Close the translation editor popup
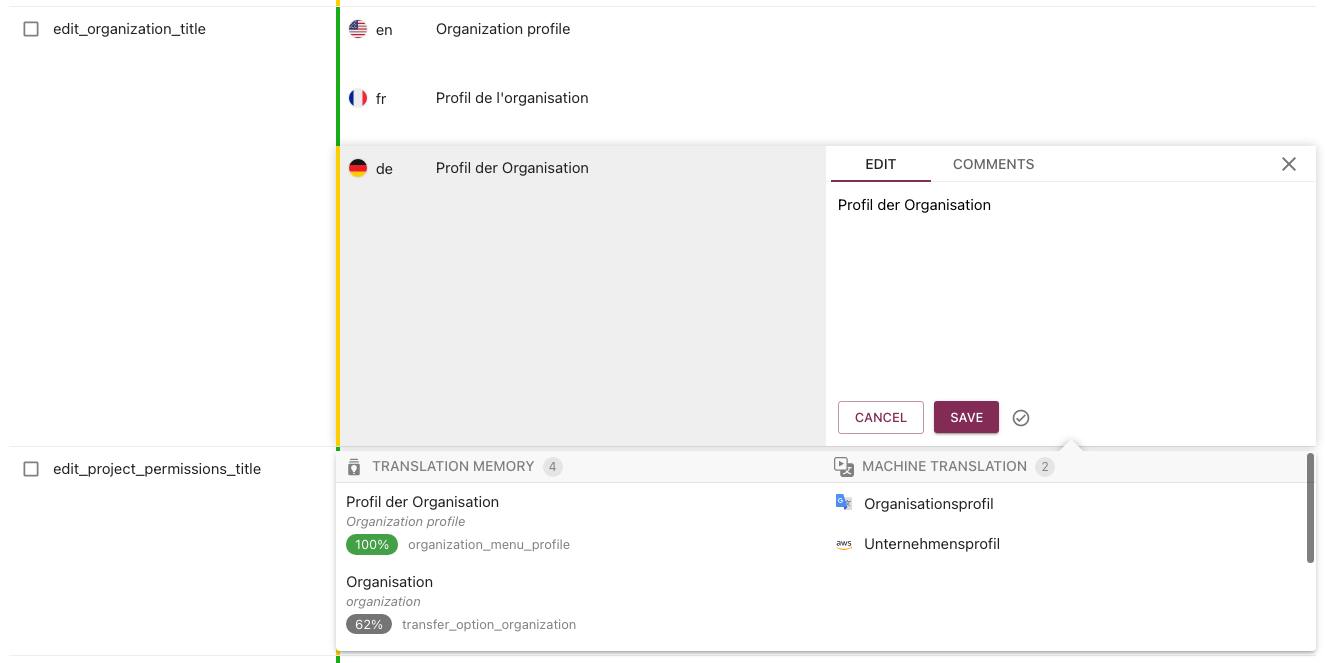 point(1288,163)
